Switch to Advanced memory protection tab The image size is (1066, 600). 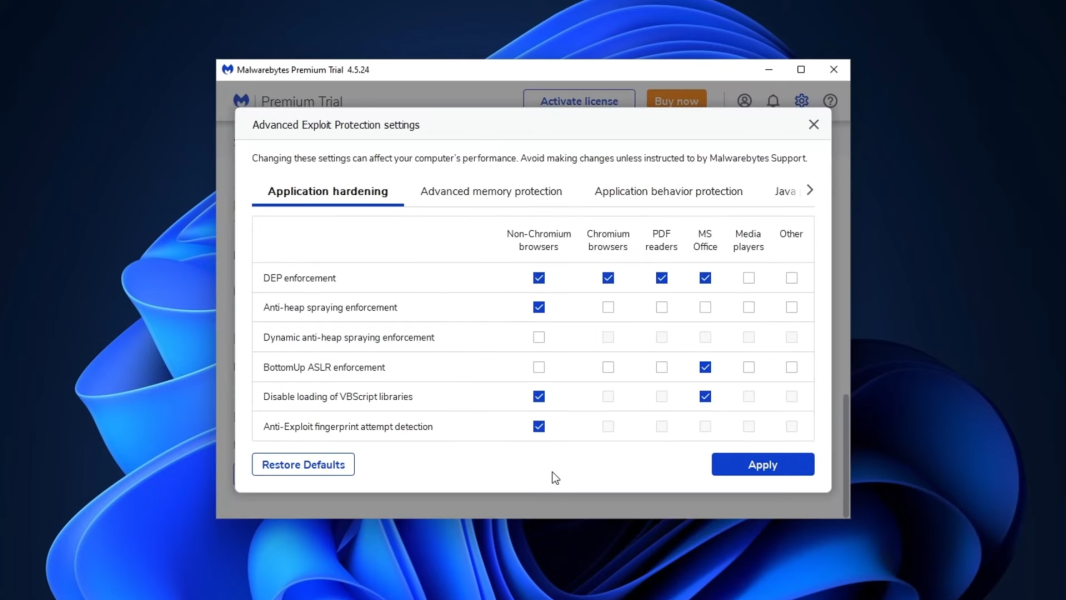[x=491, y=191]
